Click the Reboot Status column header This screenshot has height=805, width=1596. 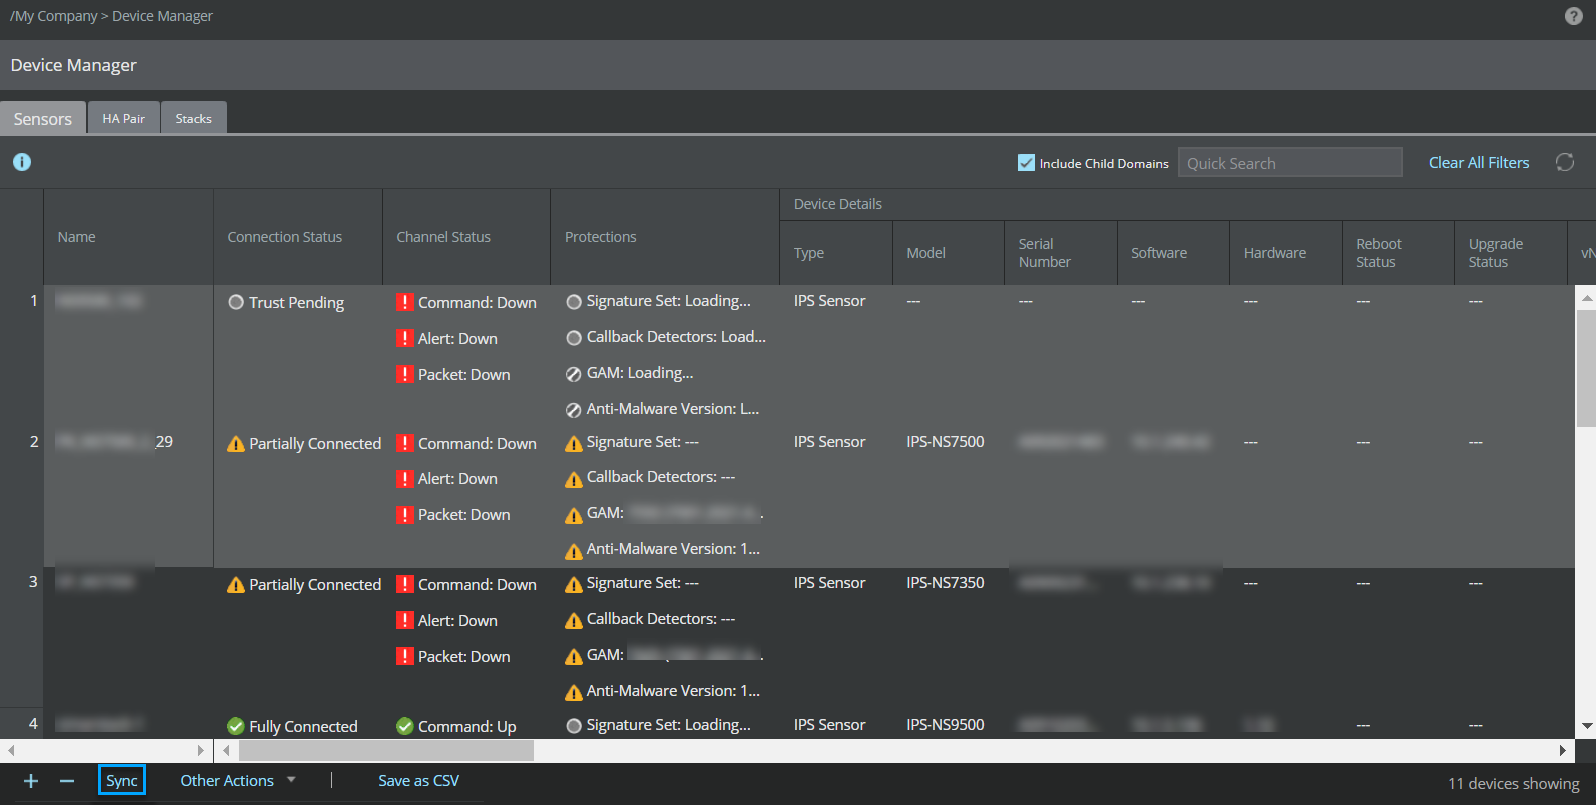[x=1398, y=253]
